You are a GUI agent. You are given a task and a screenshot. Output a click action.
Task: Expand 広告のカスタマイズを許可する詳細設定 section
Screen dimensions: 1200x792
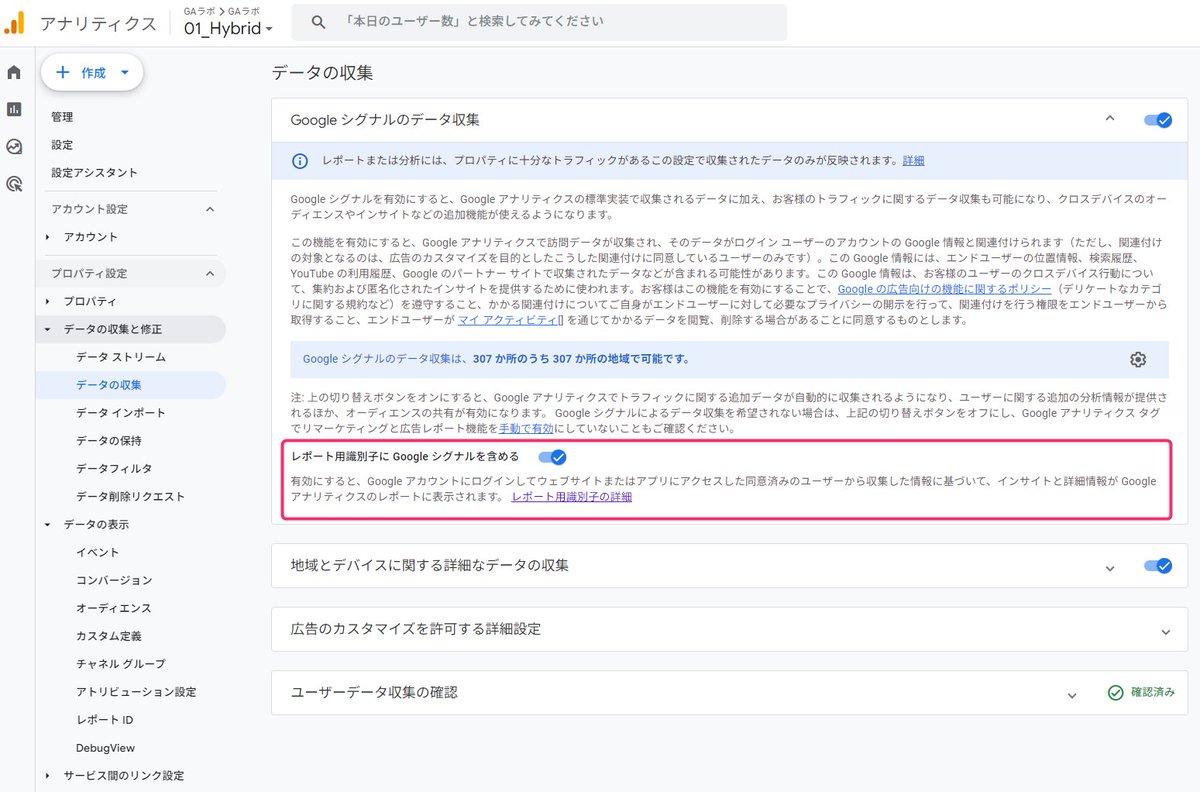(1165, 631)
